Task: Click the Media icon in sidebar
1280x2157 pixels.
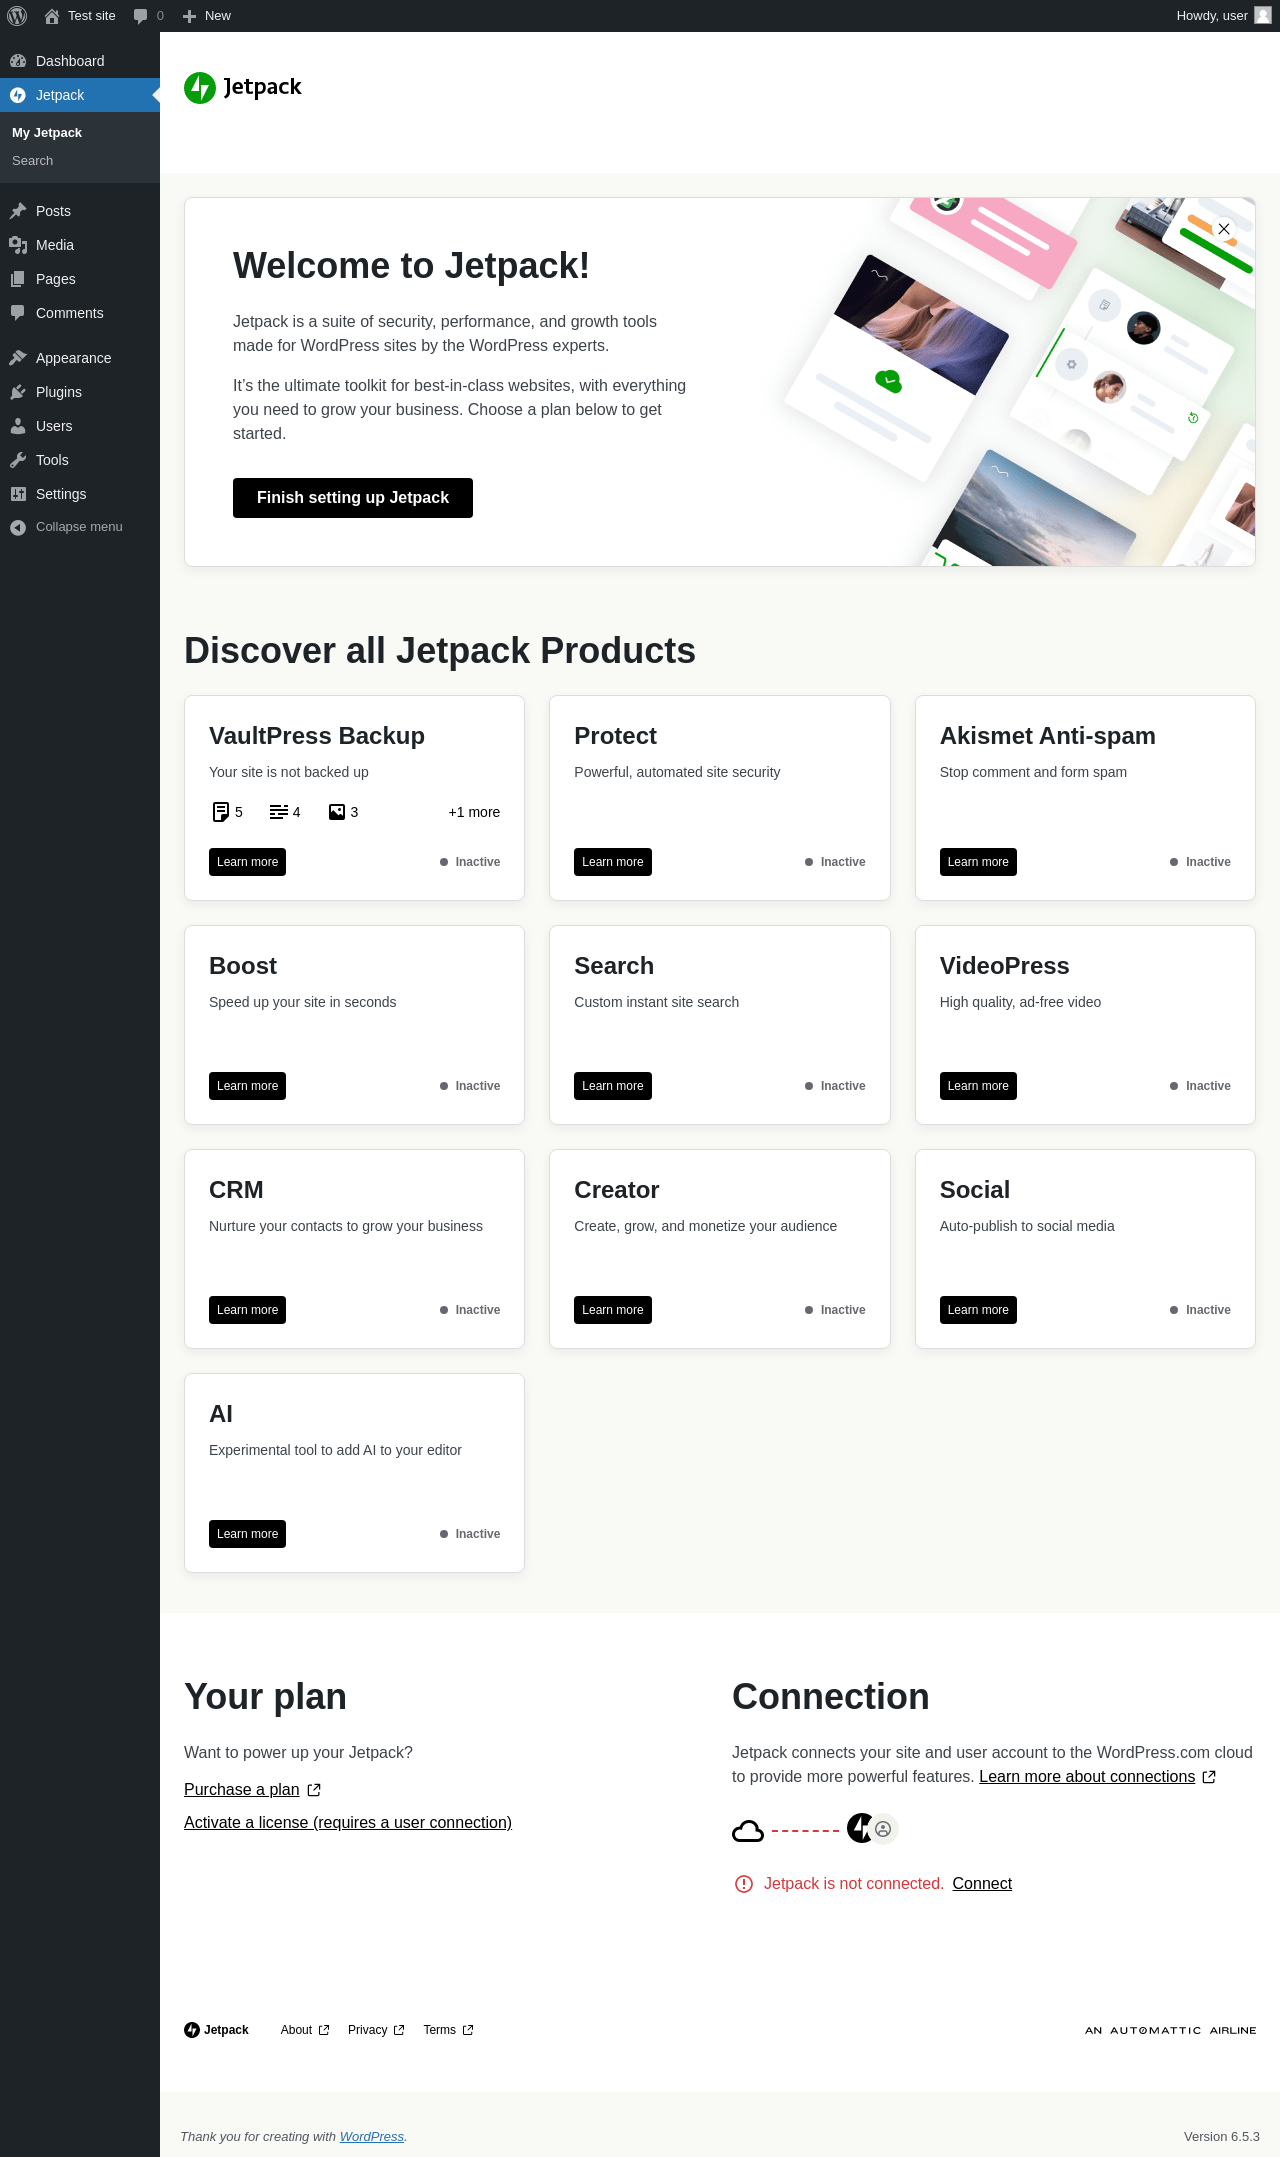Action: 18,245
